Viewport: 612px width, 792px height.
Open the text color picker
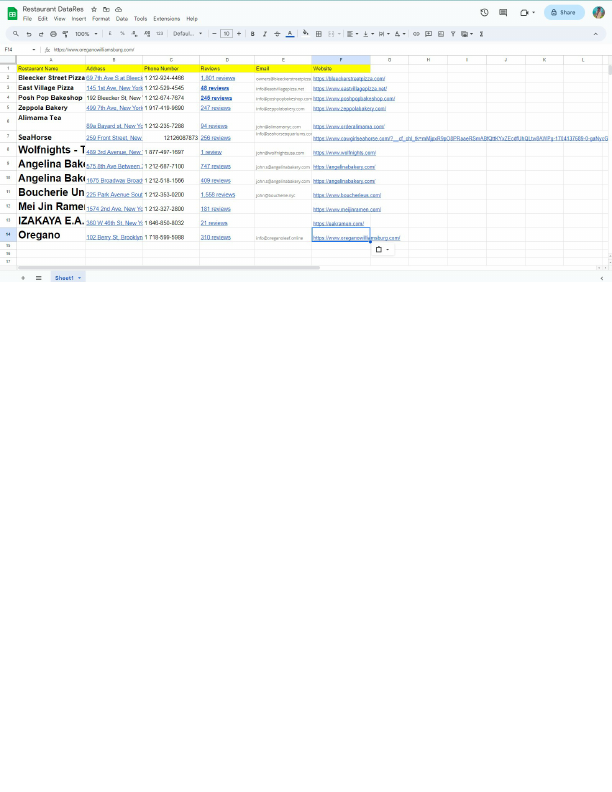pyautogui.click(x=290, y=34)
